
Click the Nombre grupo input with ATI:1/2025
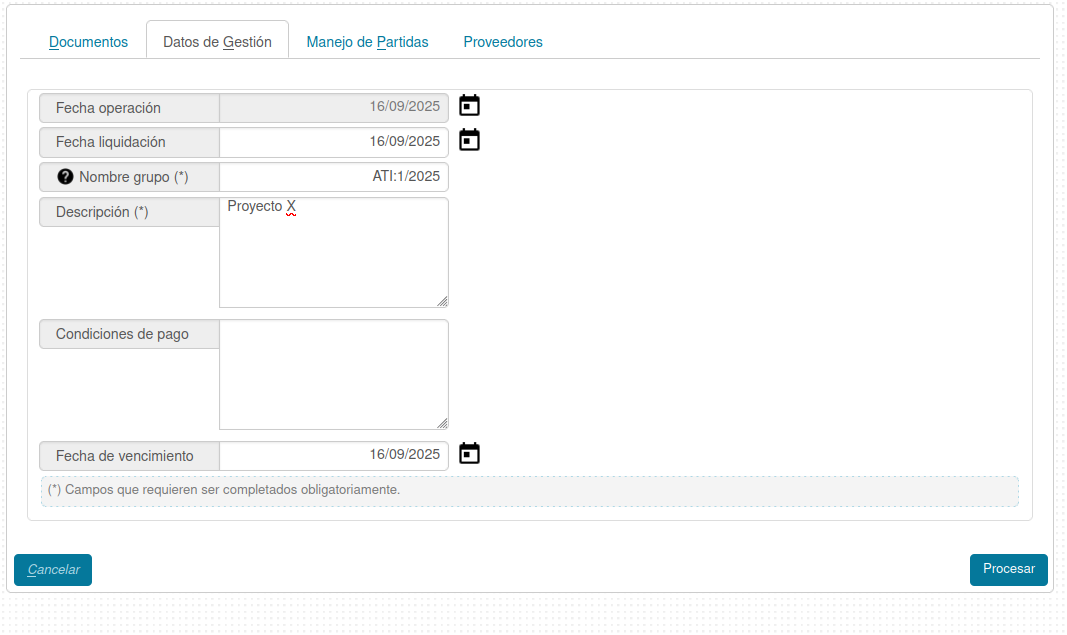coord(333,177)
